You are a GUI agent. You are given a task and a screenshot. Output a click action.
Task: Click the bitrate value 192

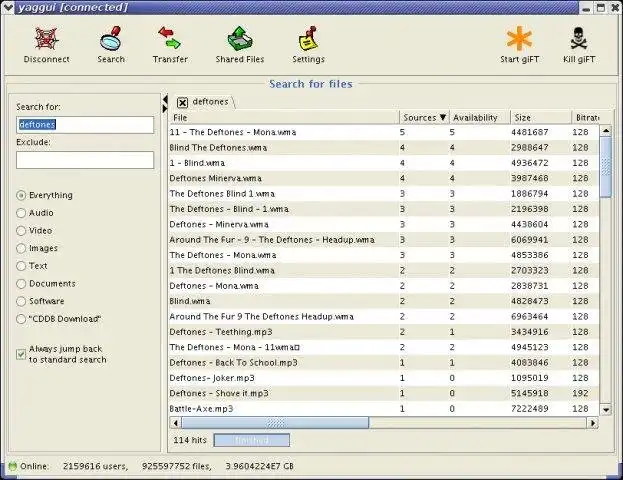[580, 393]
